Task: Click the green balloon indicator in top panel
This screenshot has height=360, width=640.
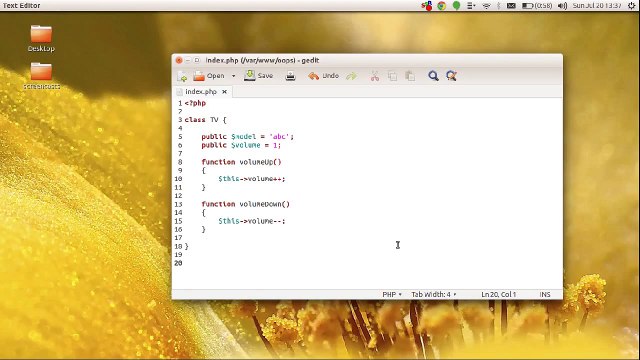Action: (456, 6)
